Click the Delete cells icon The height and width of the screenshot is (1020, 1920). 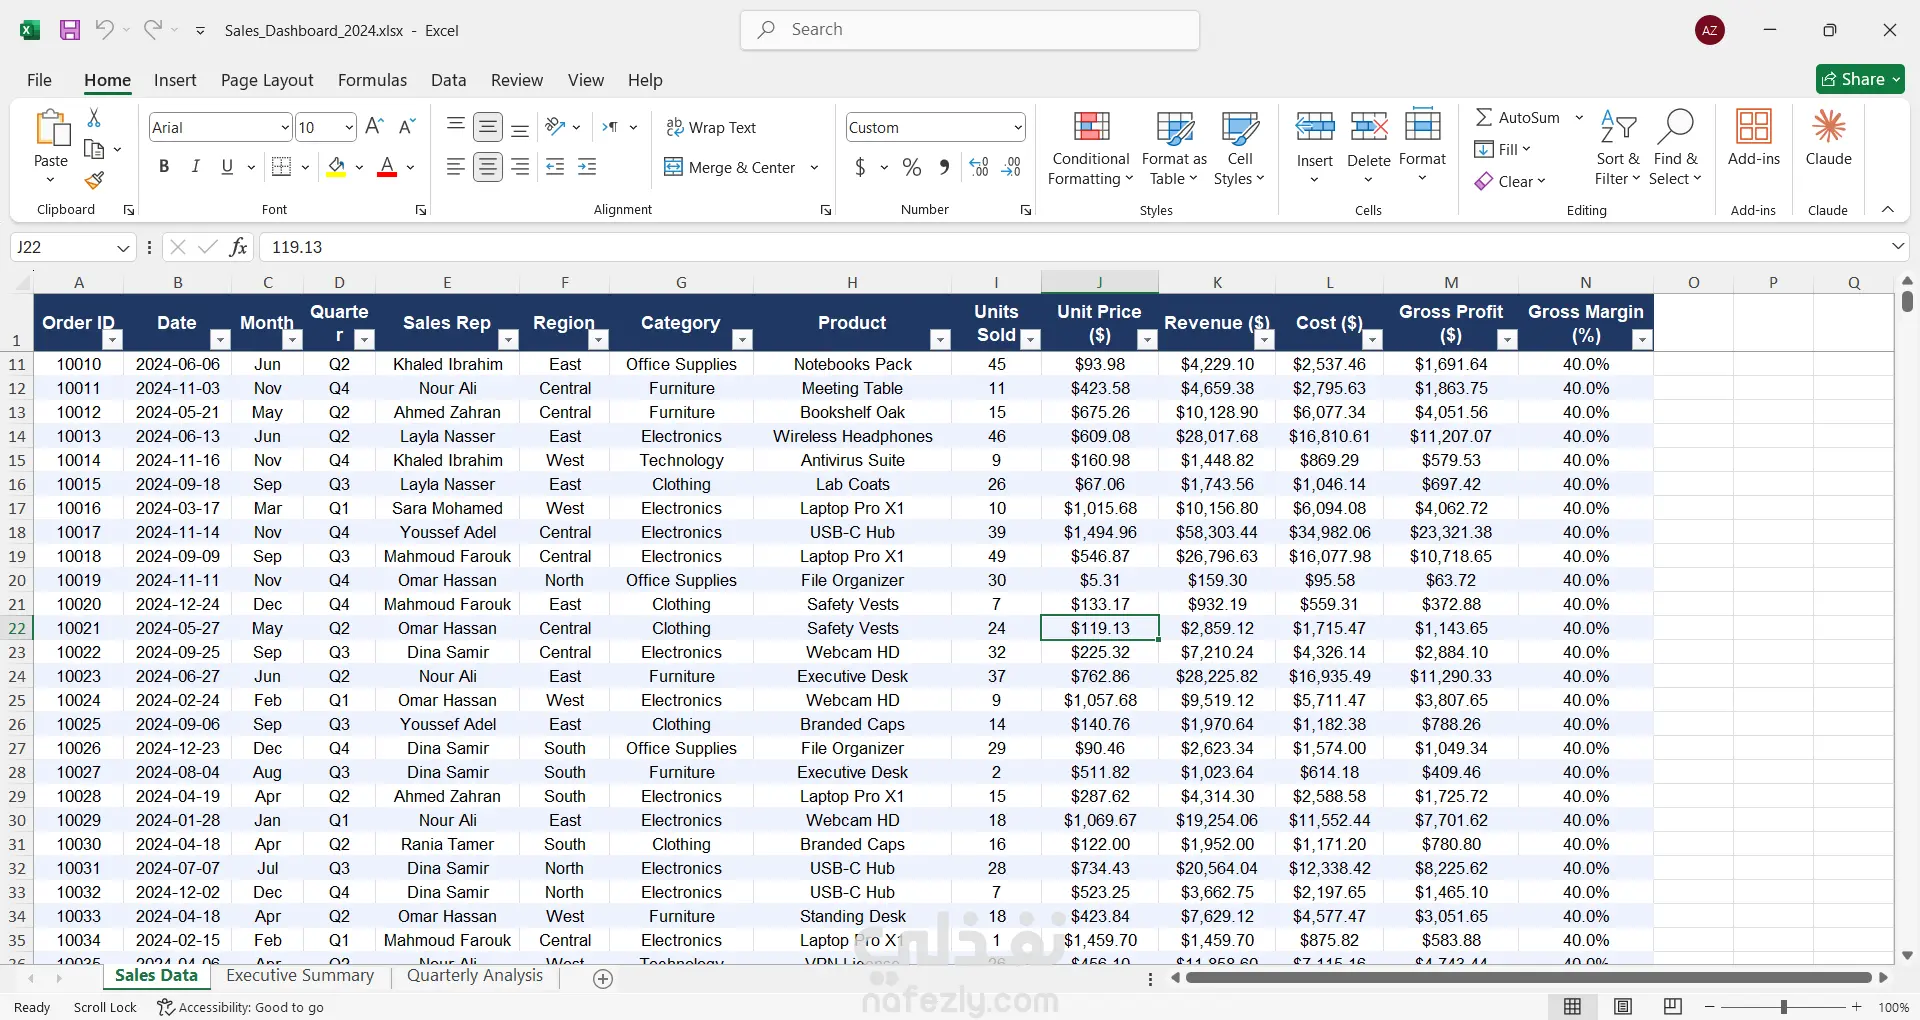pos(1369,128)
